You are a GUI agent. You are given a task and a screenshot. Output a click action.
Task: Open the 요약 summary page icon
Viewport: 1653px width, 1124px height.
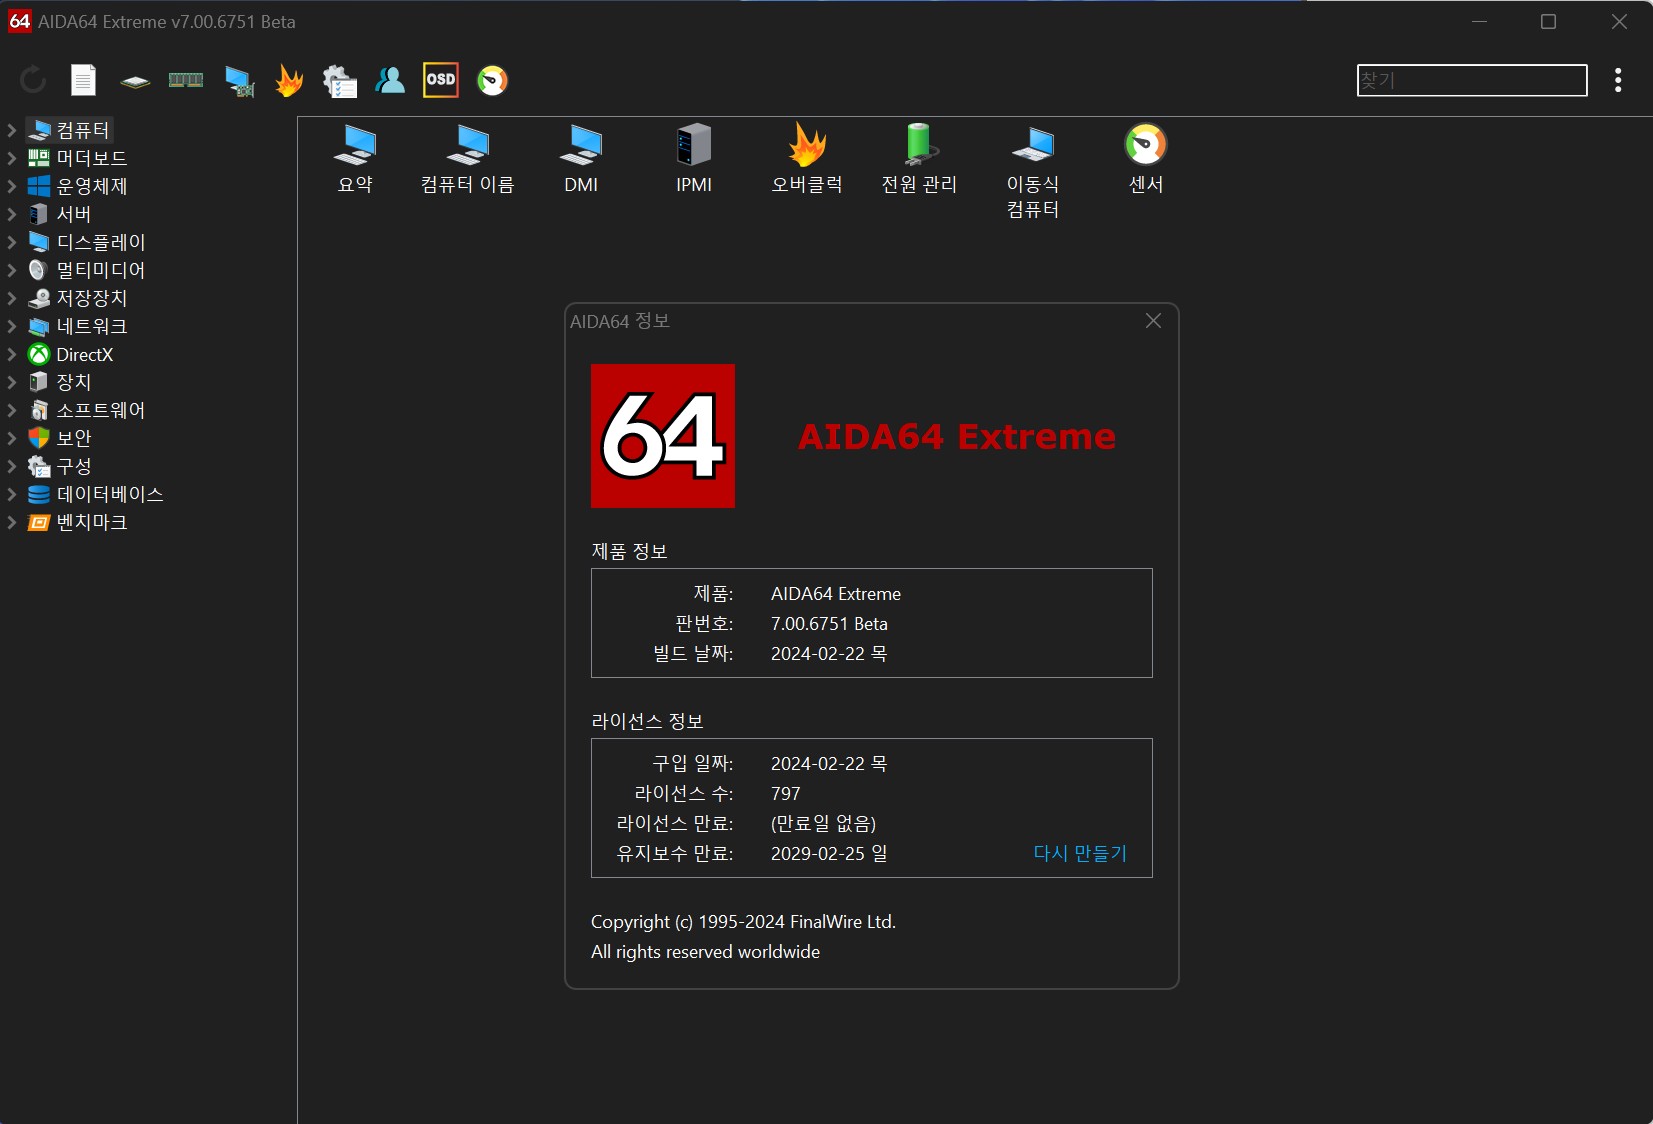coord(355,160)
